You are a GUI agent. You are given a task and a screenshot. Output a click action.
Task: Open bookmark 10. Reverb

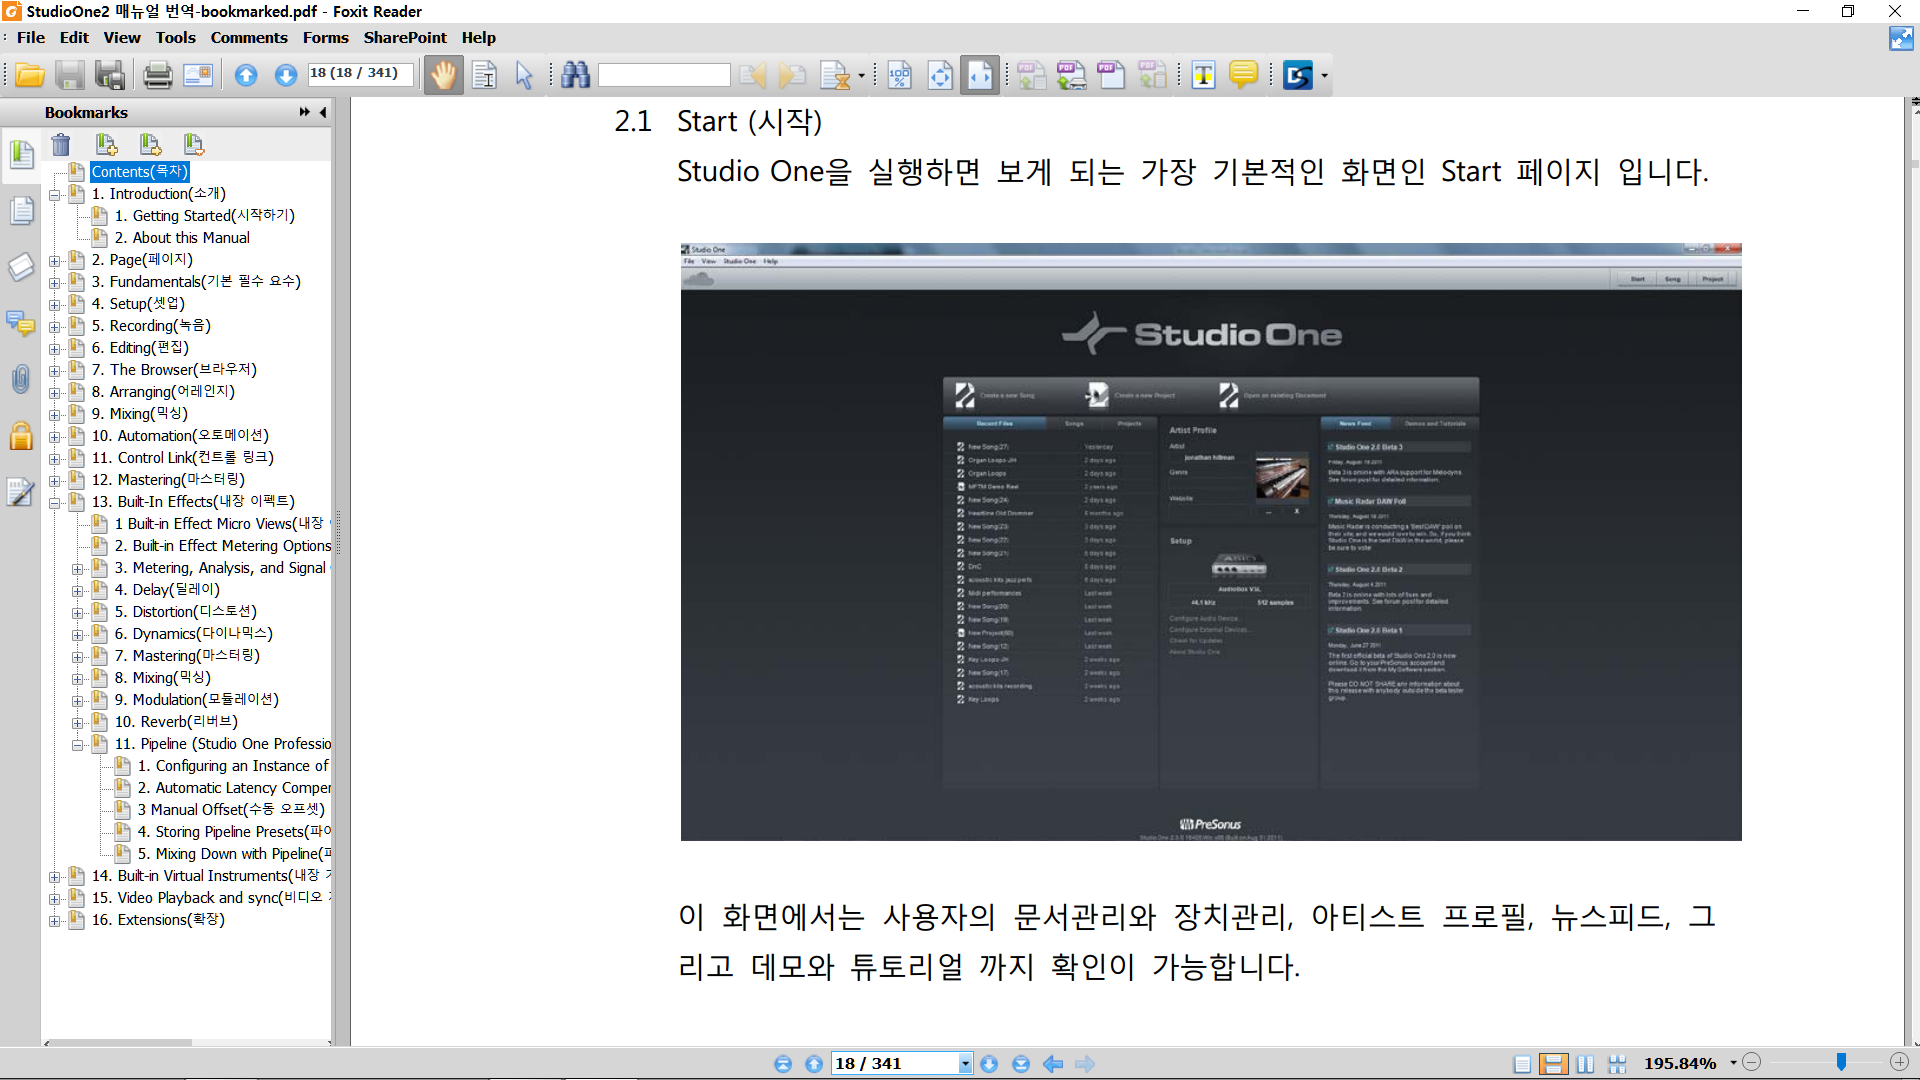[x=176, y=722]
